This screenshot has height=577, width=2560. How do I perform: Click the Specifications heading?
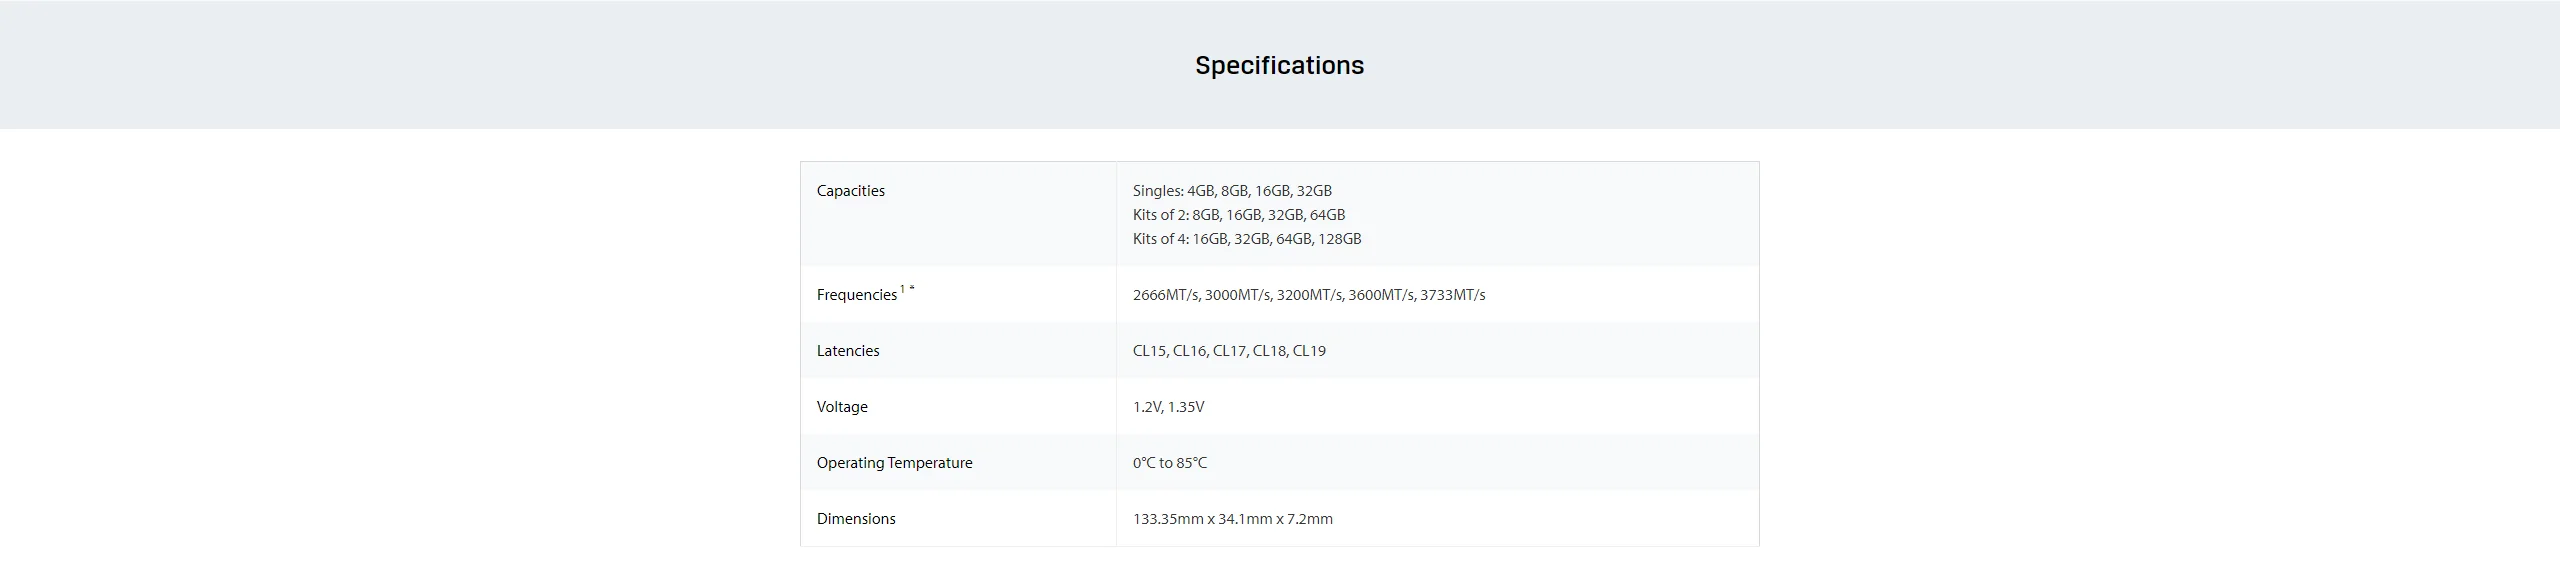1279,66
